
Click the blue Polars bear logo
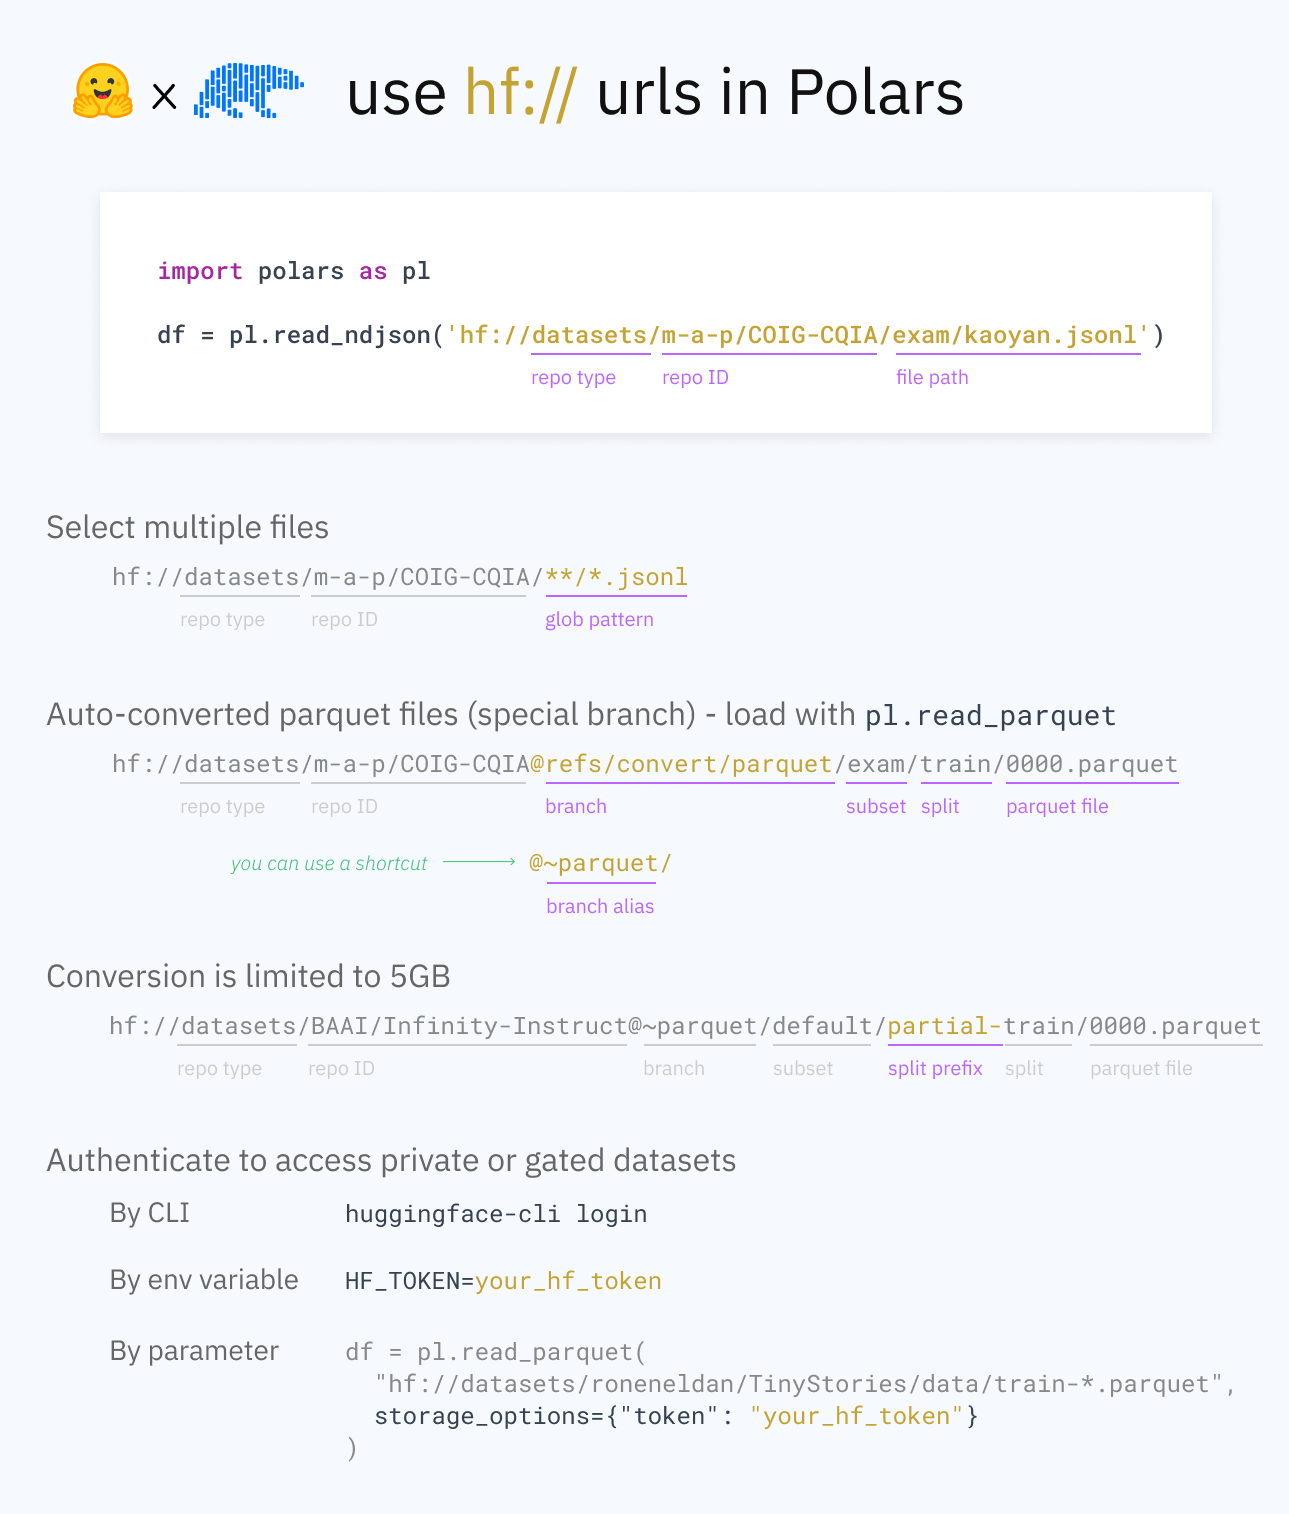pos(249,91)
